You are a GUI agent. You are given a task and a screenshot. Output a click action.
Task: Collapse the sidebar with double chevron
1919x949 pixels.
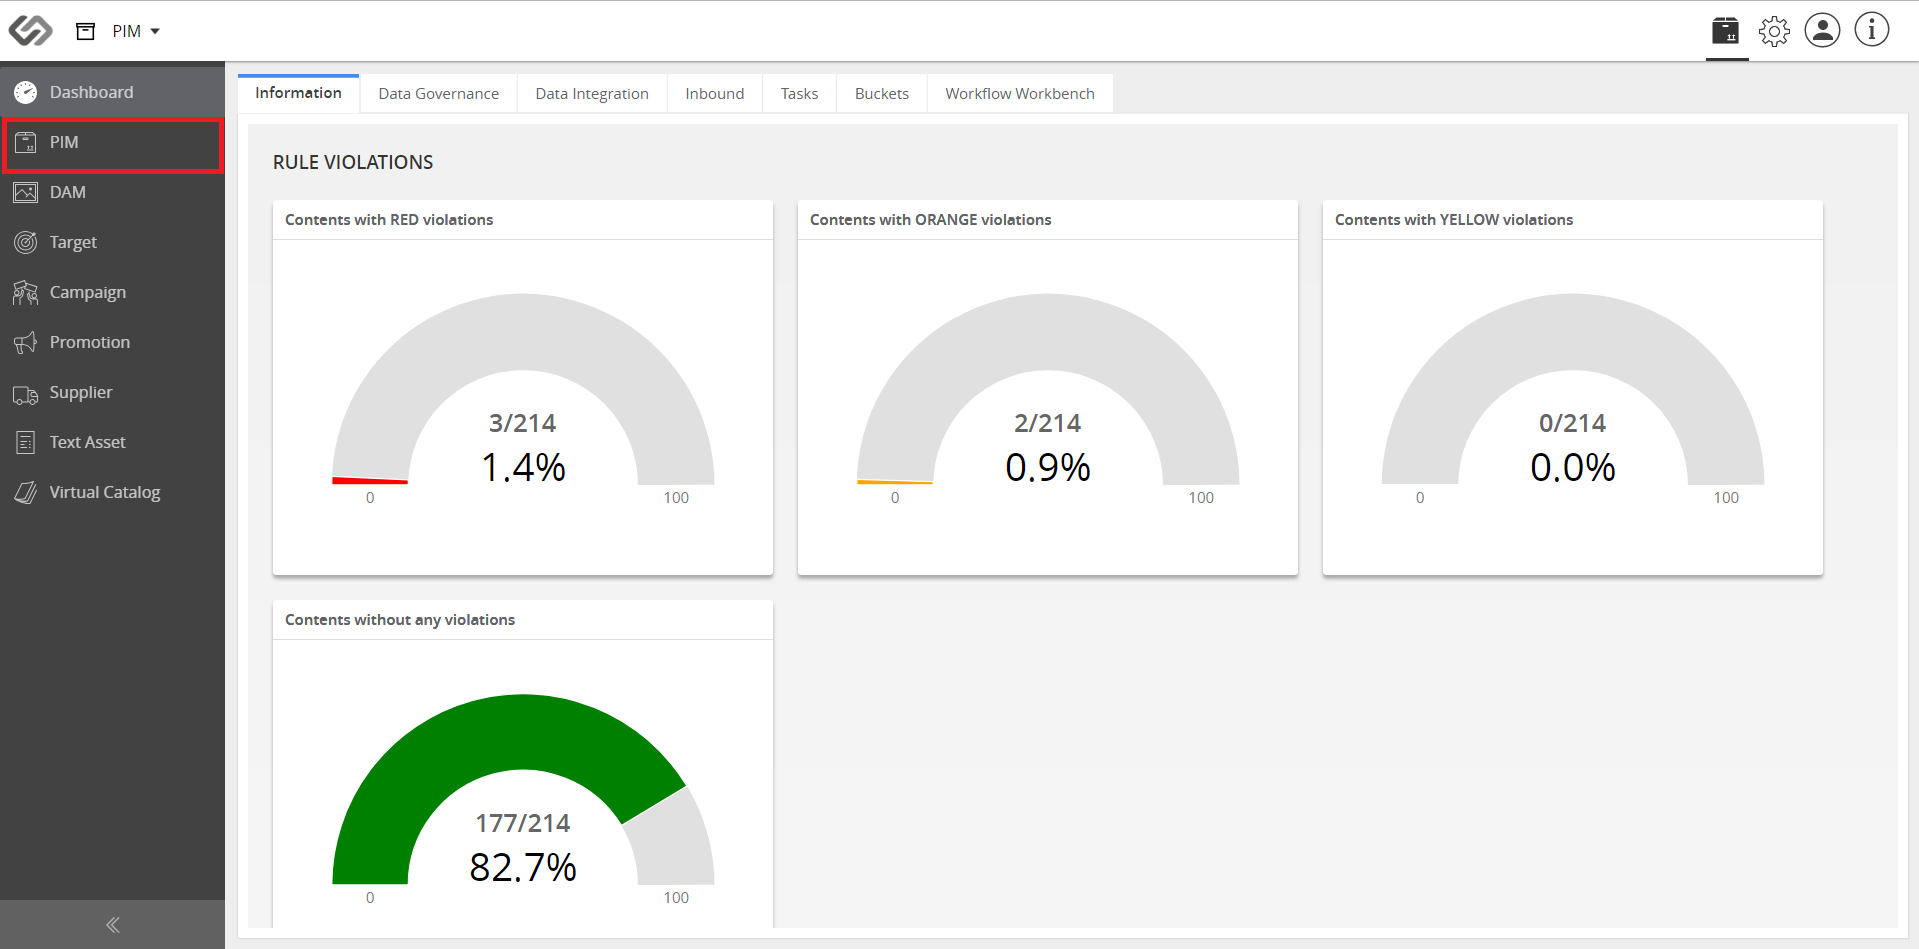112,925
